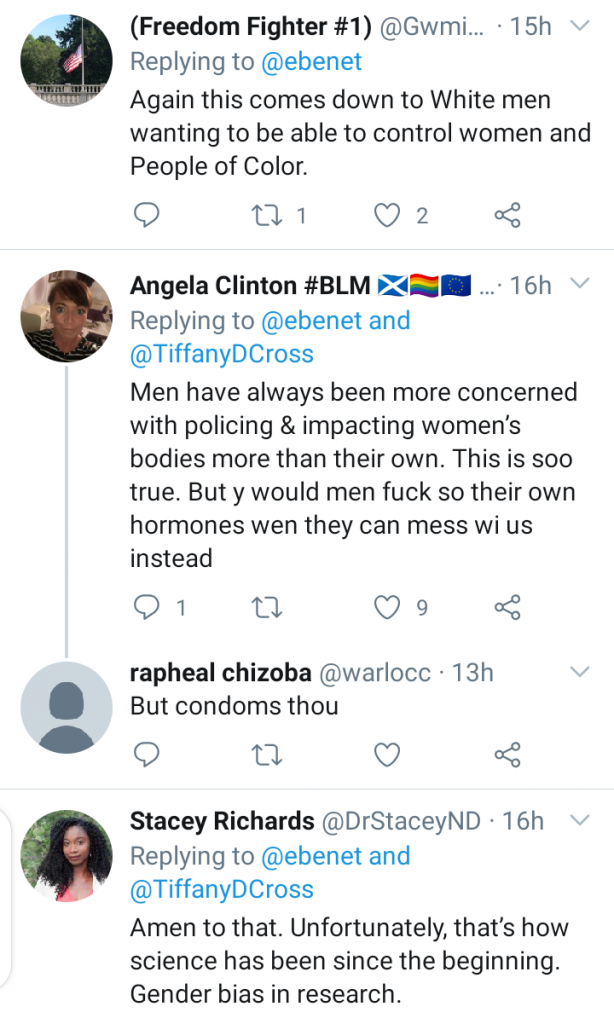This screenshot has height=1024, width=614.
Task: Like the tweet about White men control
Action: [387, 215]
